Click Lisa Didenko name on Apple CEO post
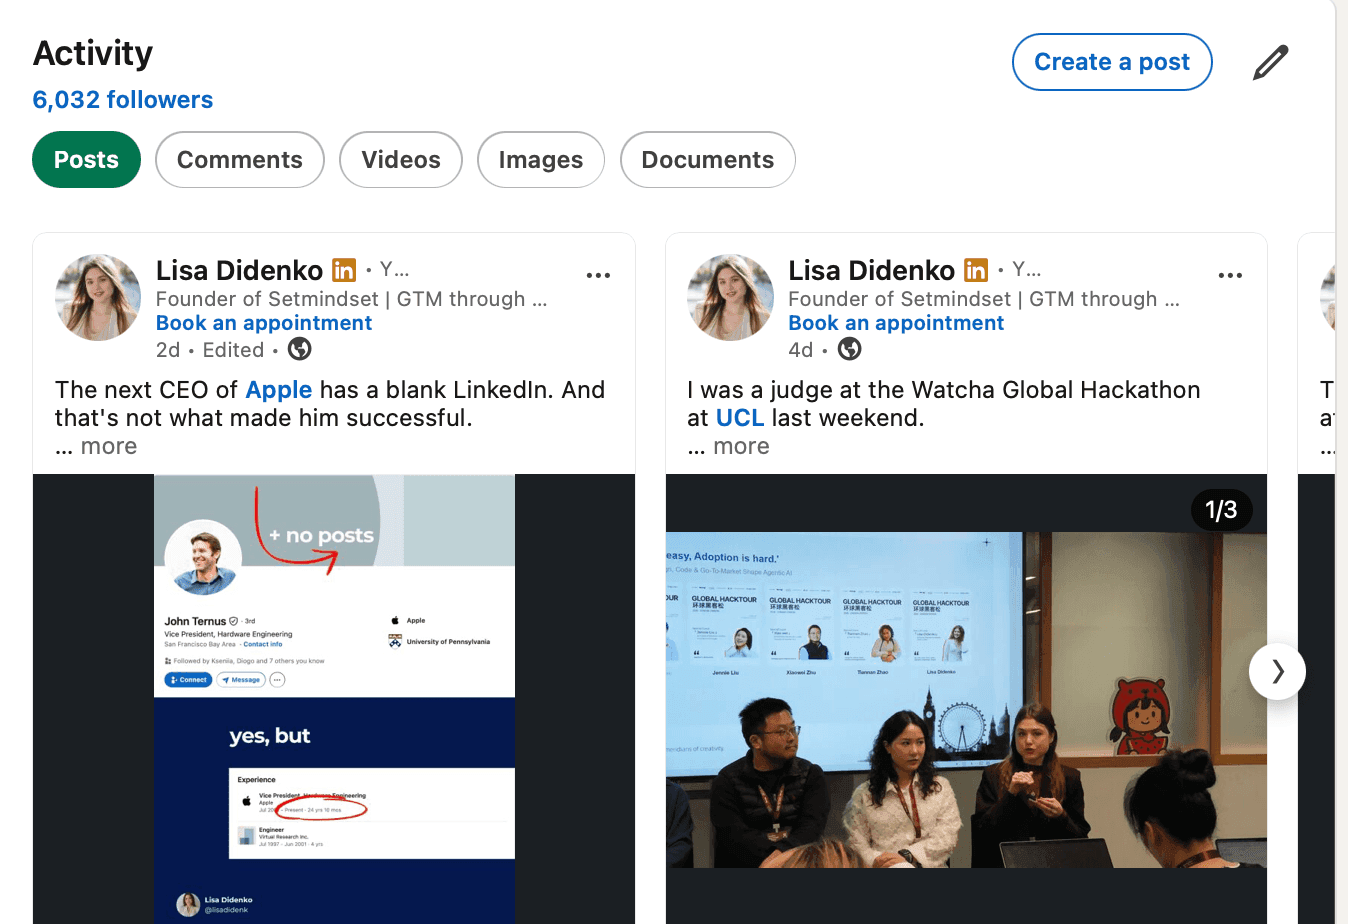This screenshot has width=1348, height=924. (x=240, y=270)
